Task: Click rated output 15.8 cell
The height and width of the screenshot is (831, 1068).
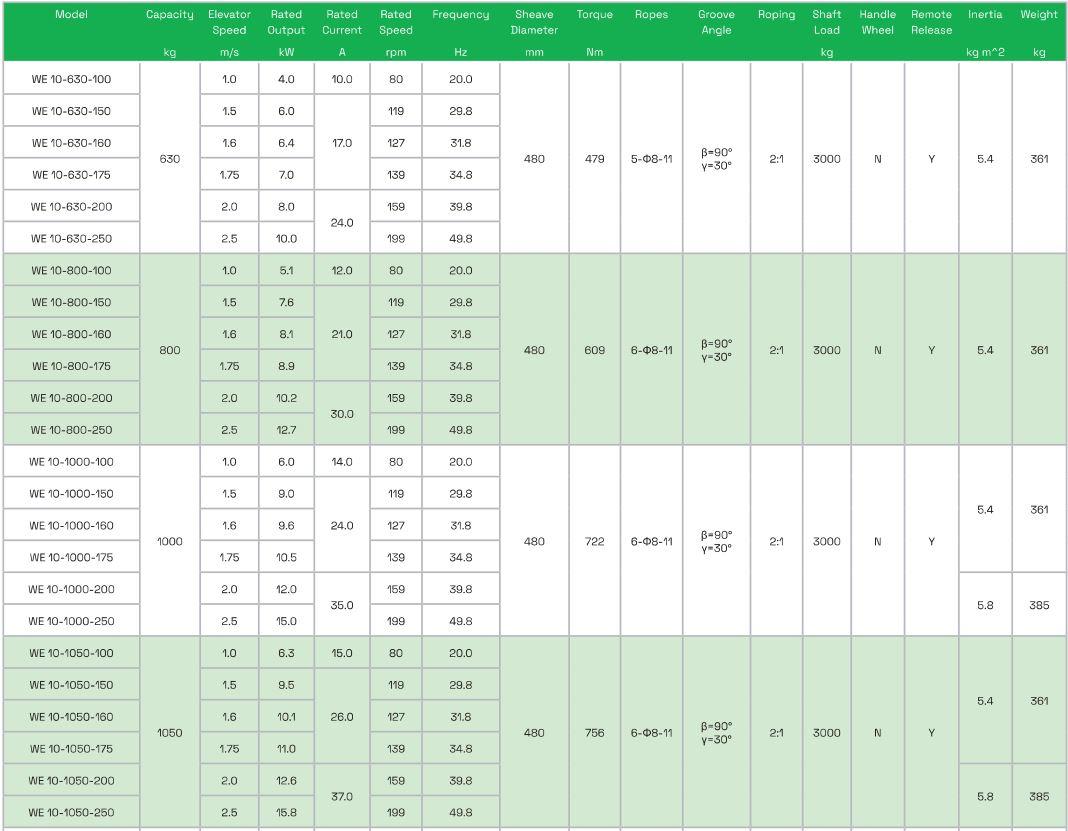Action: tap(286, 813)
